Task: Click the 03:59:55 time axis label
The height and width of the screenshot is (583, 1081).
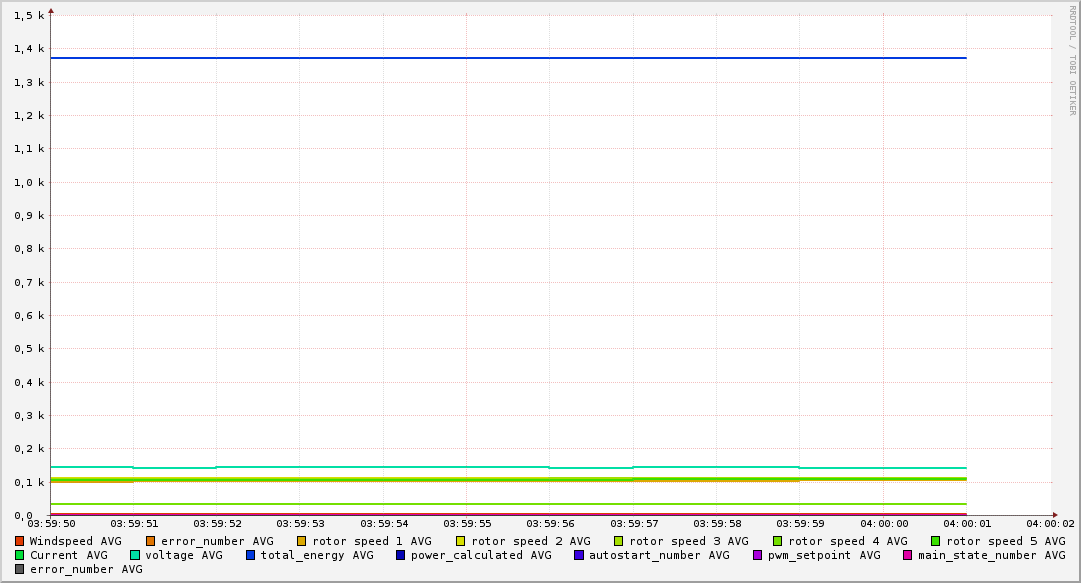Action: point(467,523)
